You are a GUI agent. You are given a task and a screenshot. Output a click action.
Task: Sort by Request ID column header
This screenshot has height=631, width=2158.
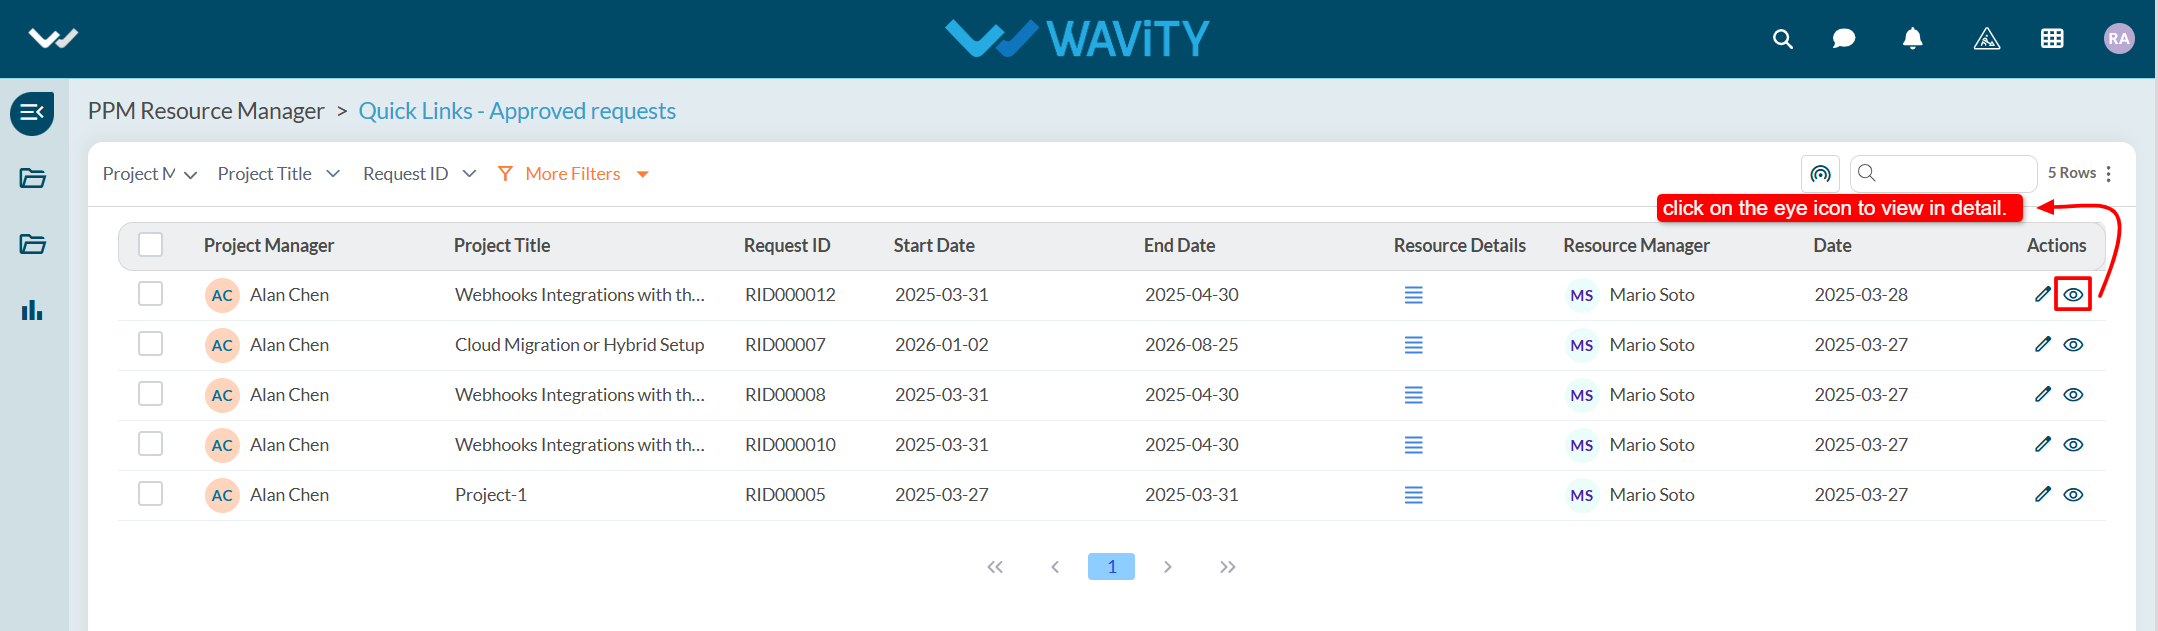click(x=787, y=245)
